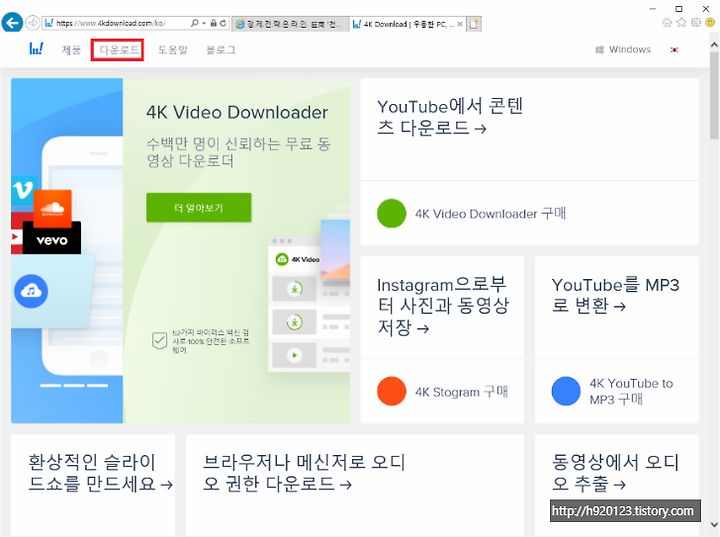The image size is (720, 537).
Task: Open Favorites with the star icon
Action: click(681, 23)
